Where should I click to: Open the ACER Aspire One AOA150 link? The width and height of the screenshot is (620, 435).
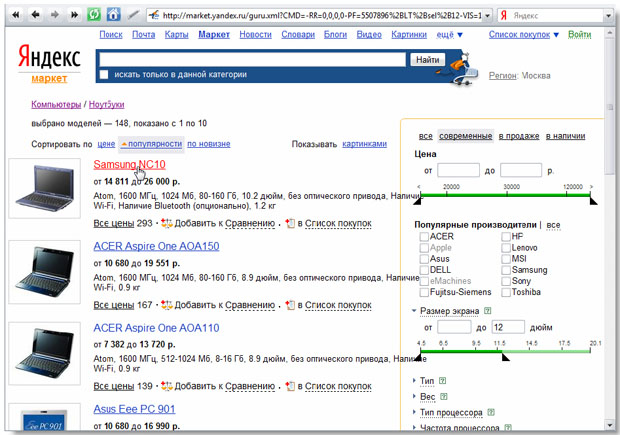click(156, 246)
